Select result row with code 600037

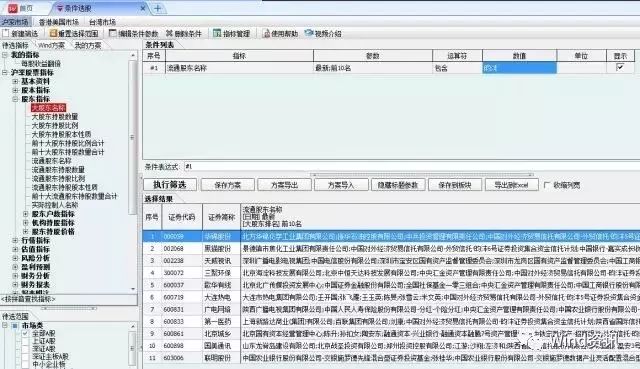[391, 285]
